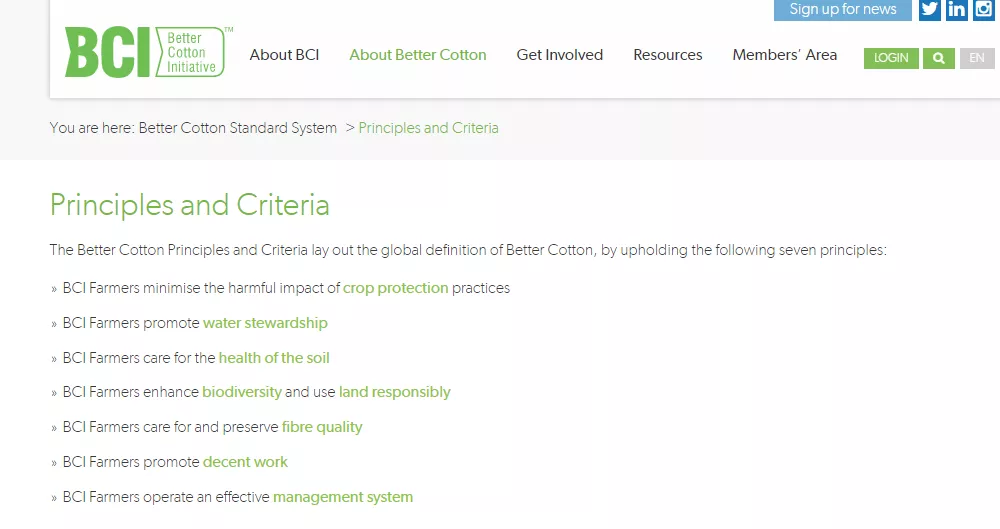Select the fibre quality link
The image size is (1000, 529).
click(322, 427)
